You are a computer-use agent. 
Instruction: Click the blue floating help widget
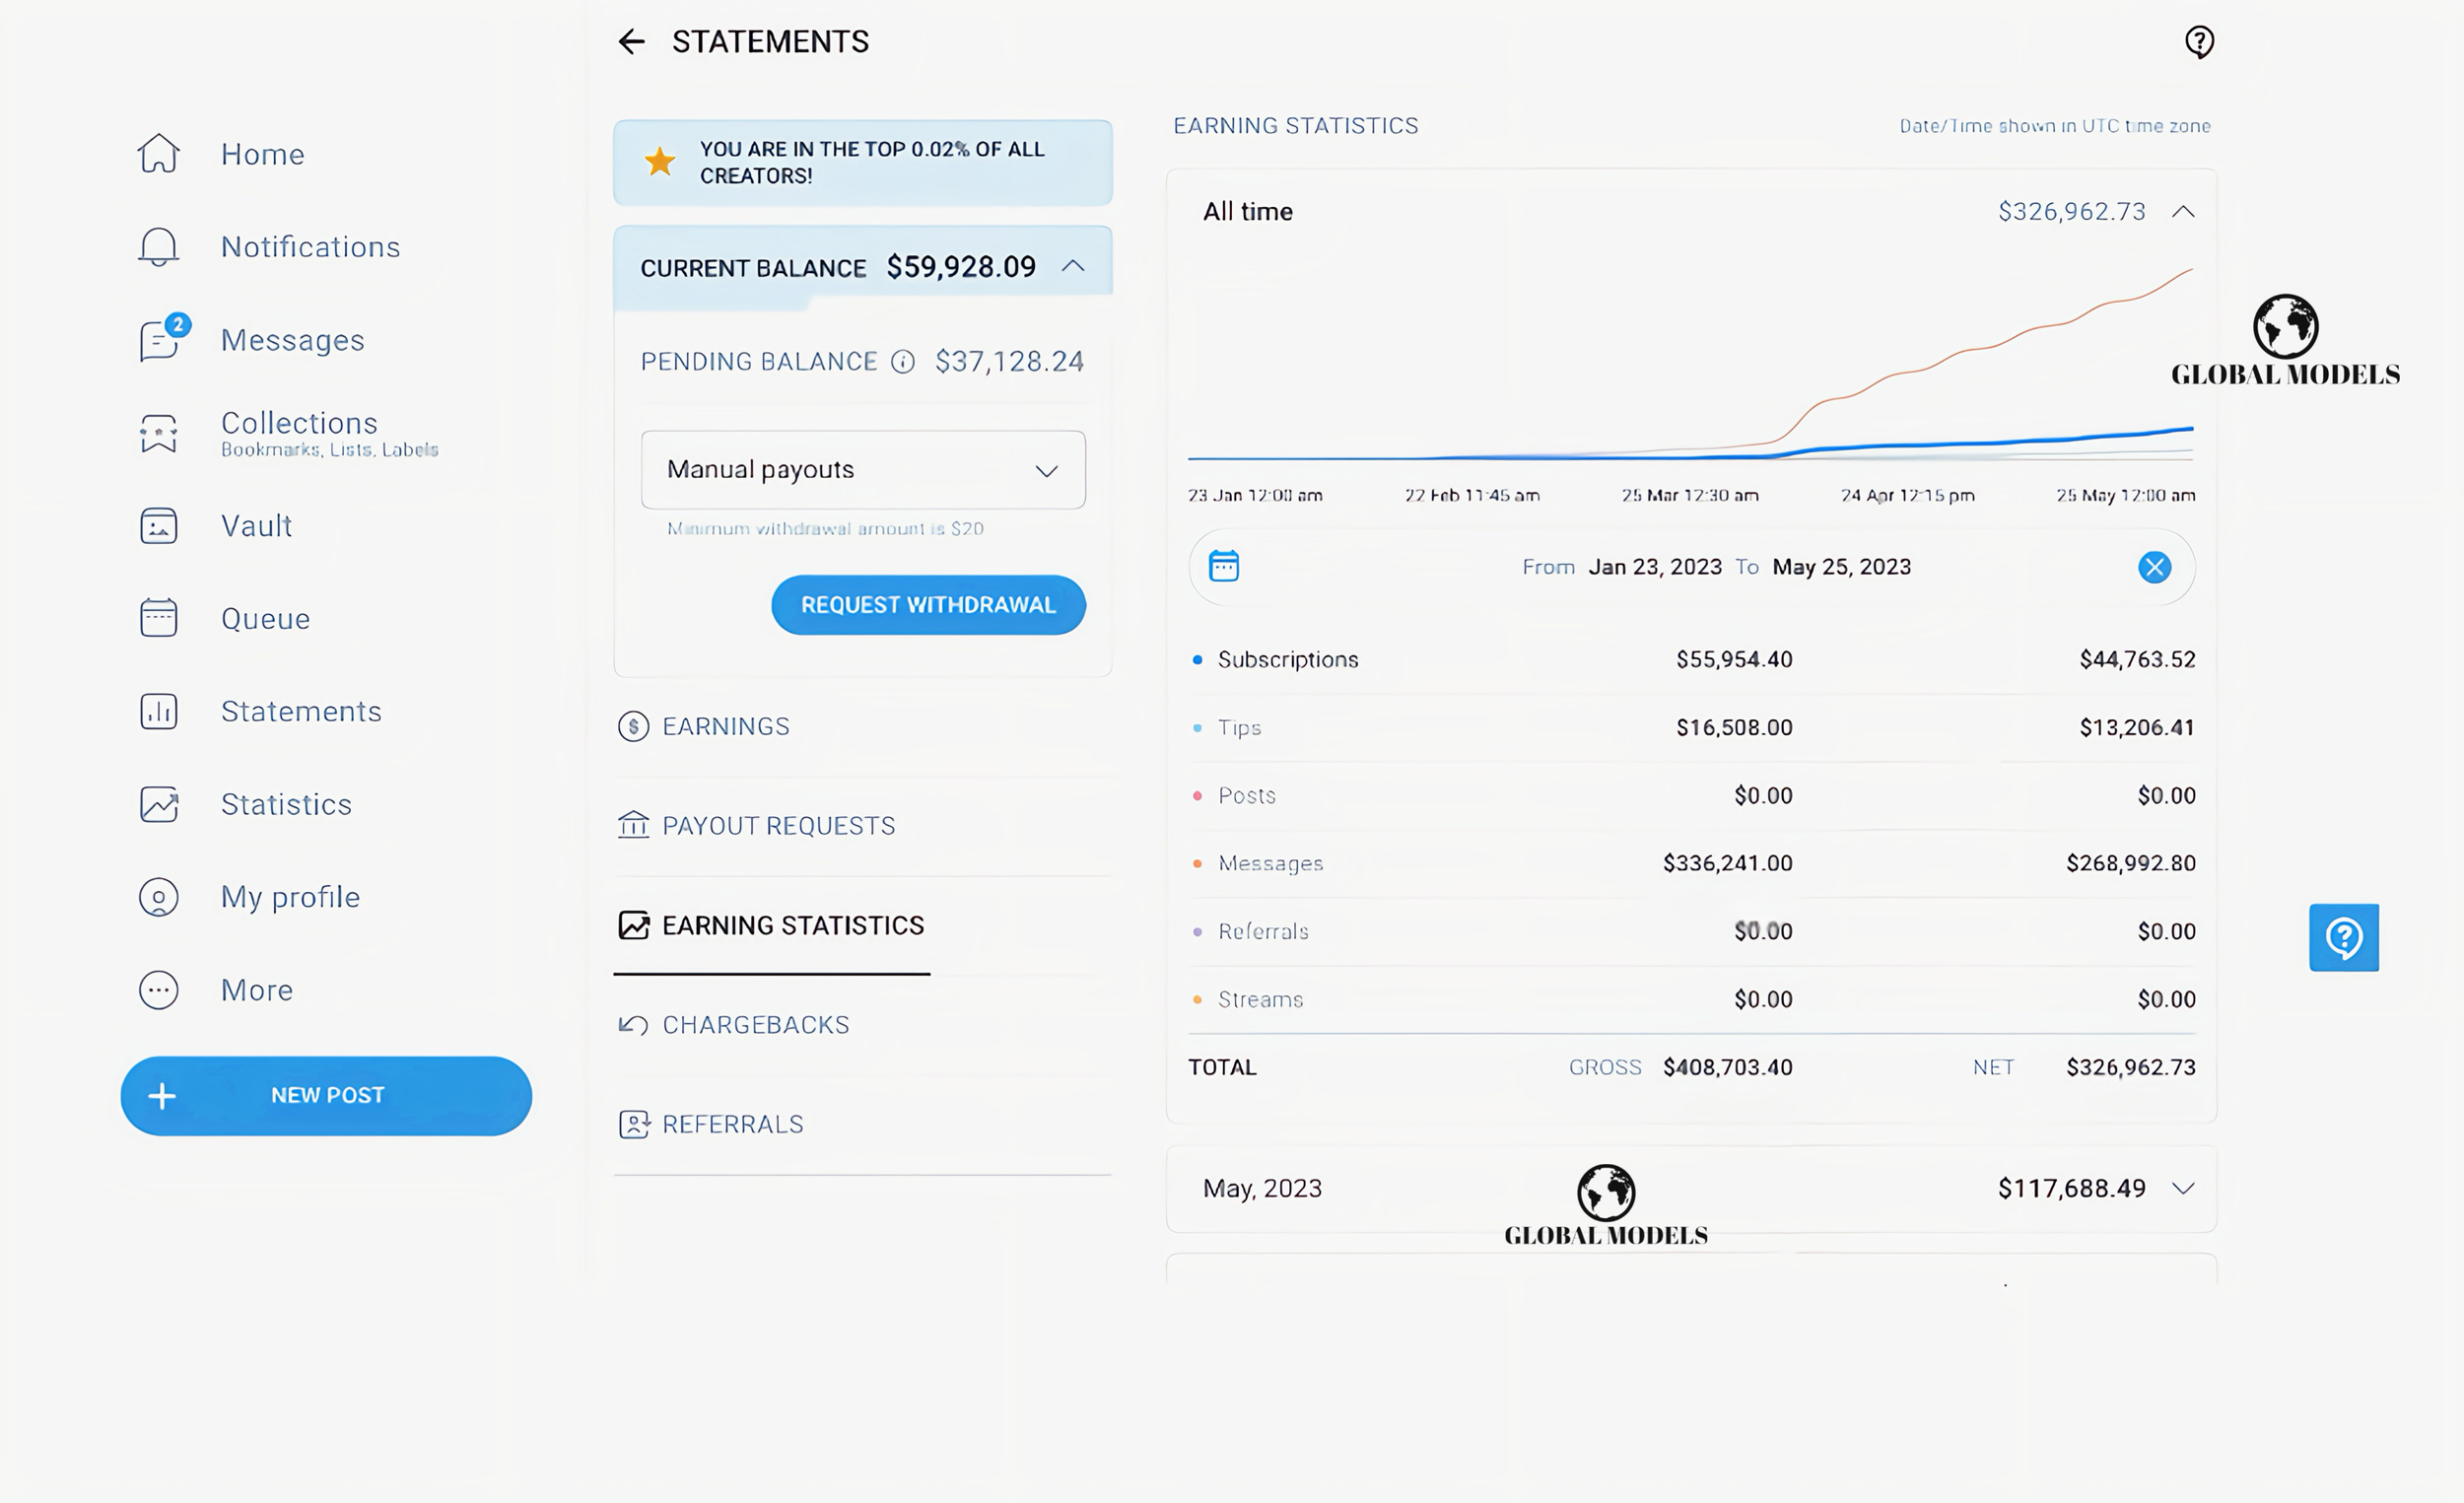click(2343, 938)
